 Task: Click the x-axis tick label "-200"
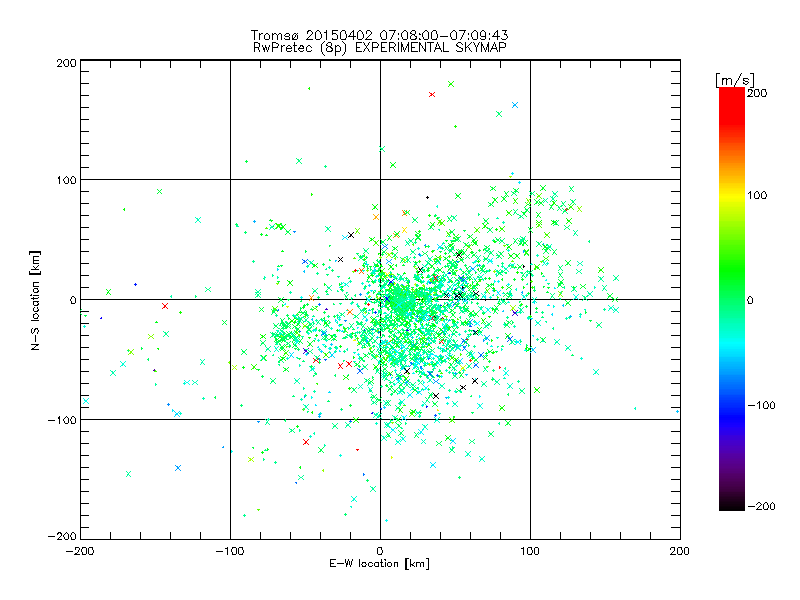pos(80,551)
